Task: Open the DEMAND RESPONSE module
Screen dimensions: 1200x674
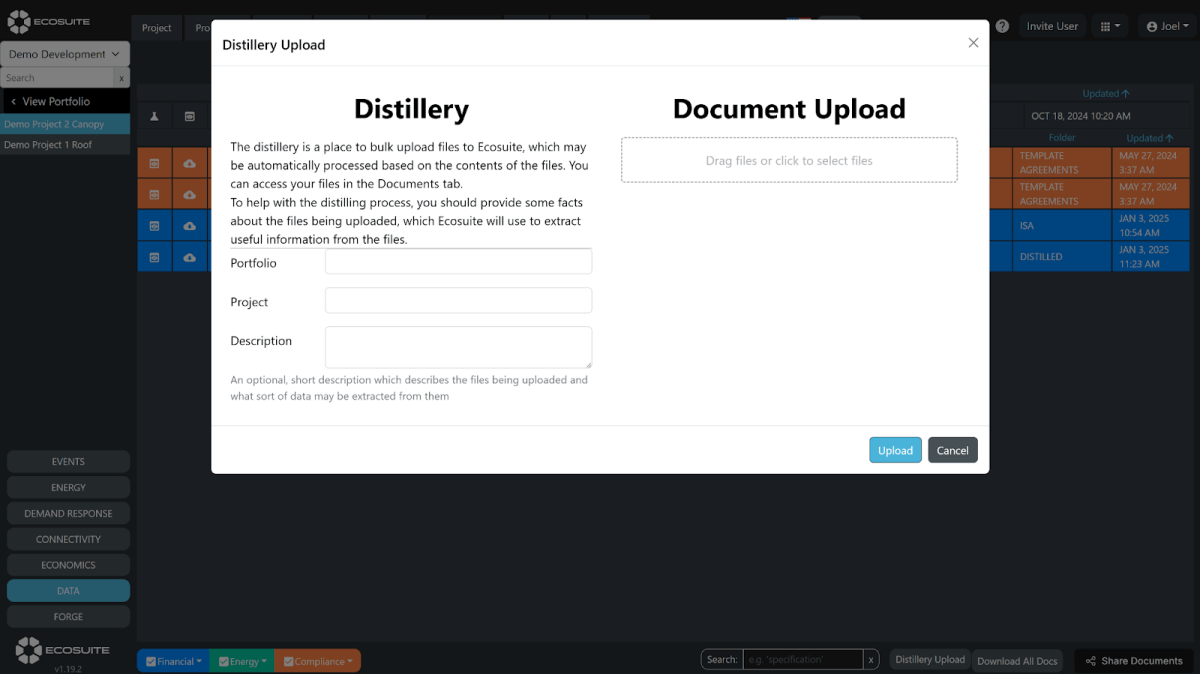Action: tap(68, 514)
